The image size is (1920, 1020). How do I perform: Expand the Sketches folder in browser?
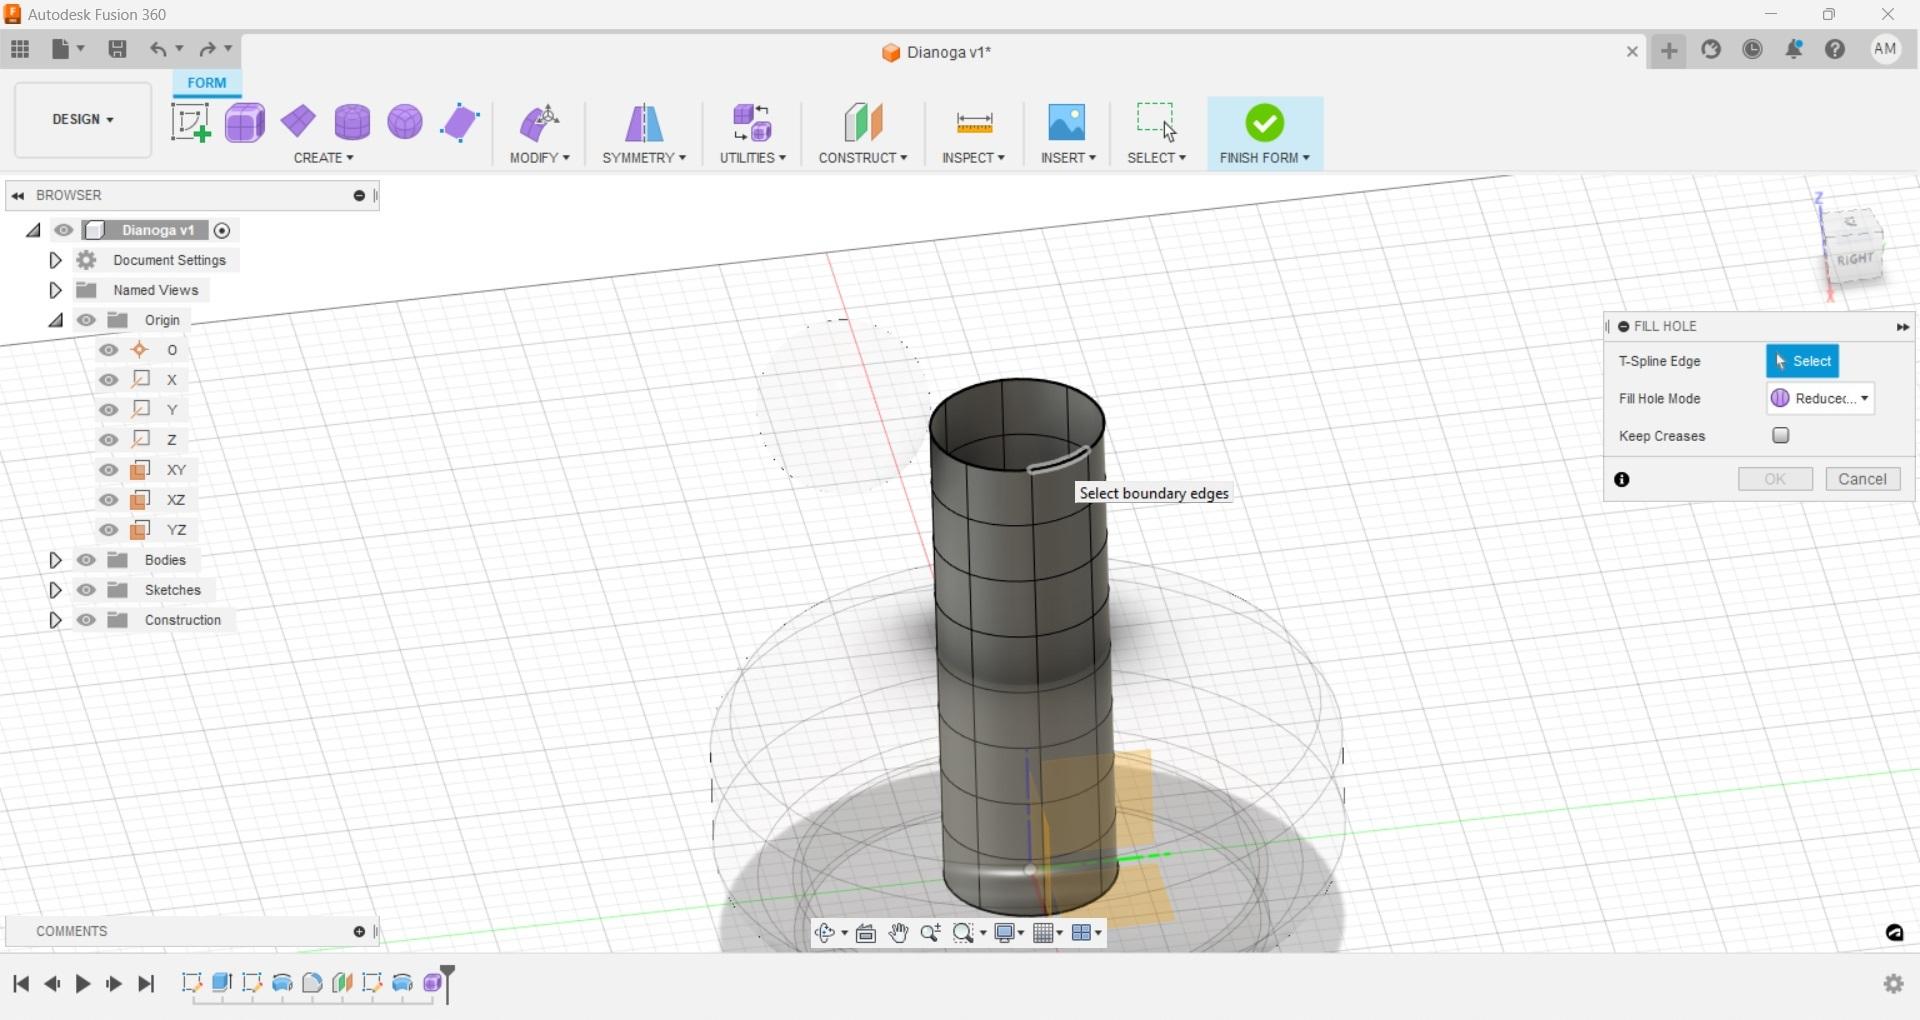click(55, 590)
